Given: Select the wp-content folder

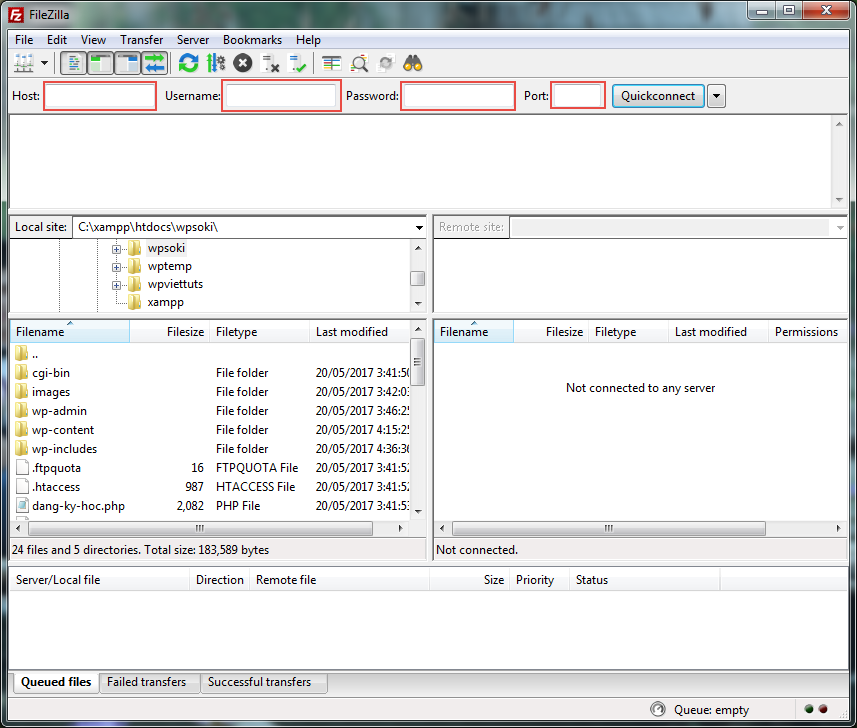Looking at the screenshot, I should click(x=63, y=430).
